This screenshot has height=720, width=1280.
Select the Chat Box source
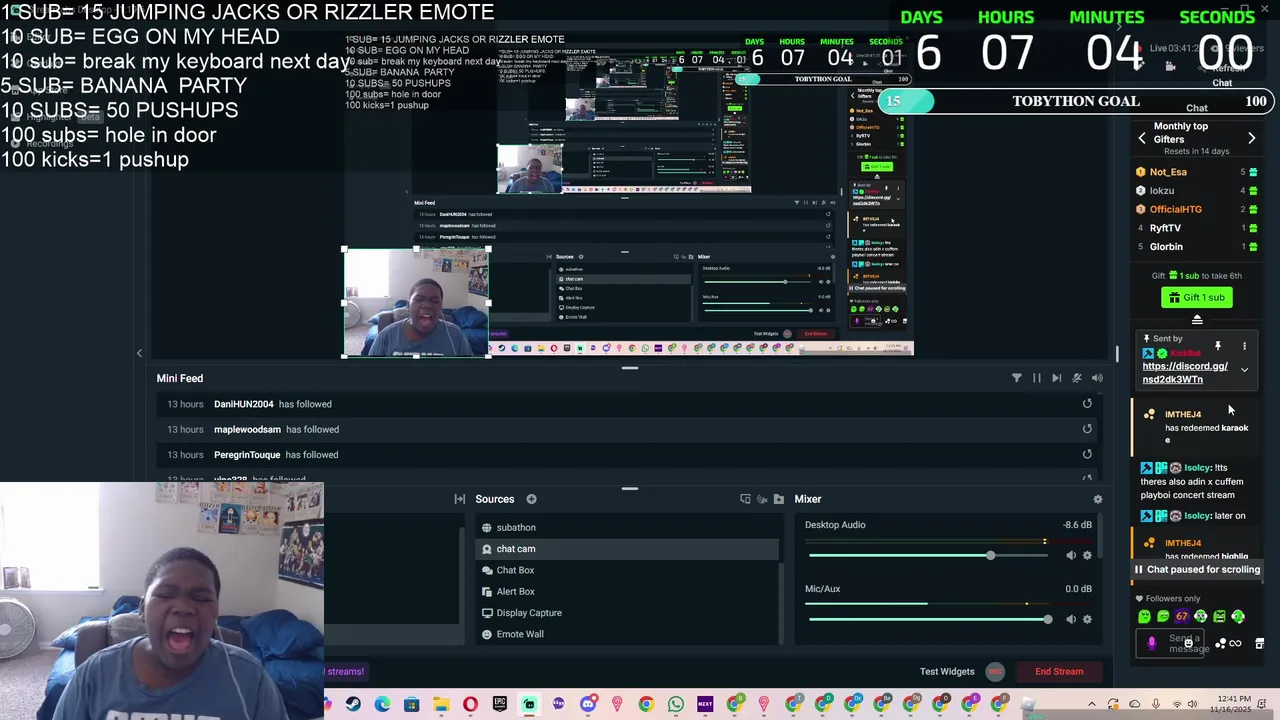click(x=627, y=570)
